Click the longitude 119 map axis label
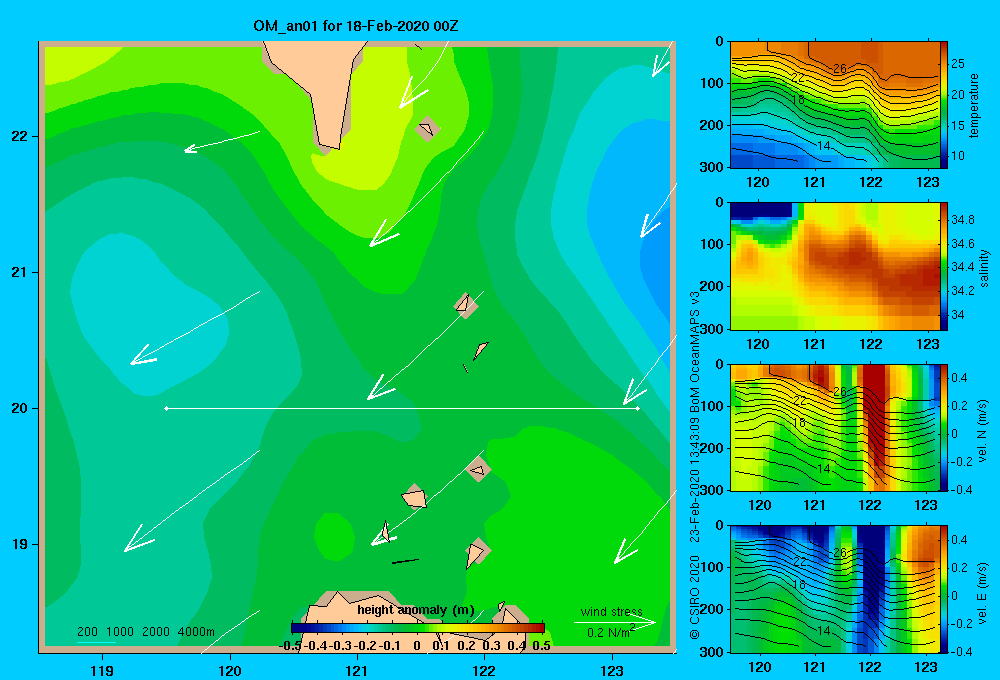 tap(102, 670)
